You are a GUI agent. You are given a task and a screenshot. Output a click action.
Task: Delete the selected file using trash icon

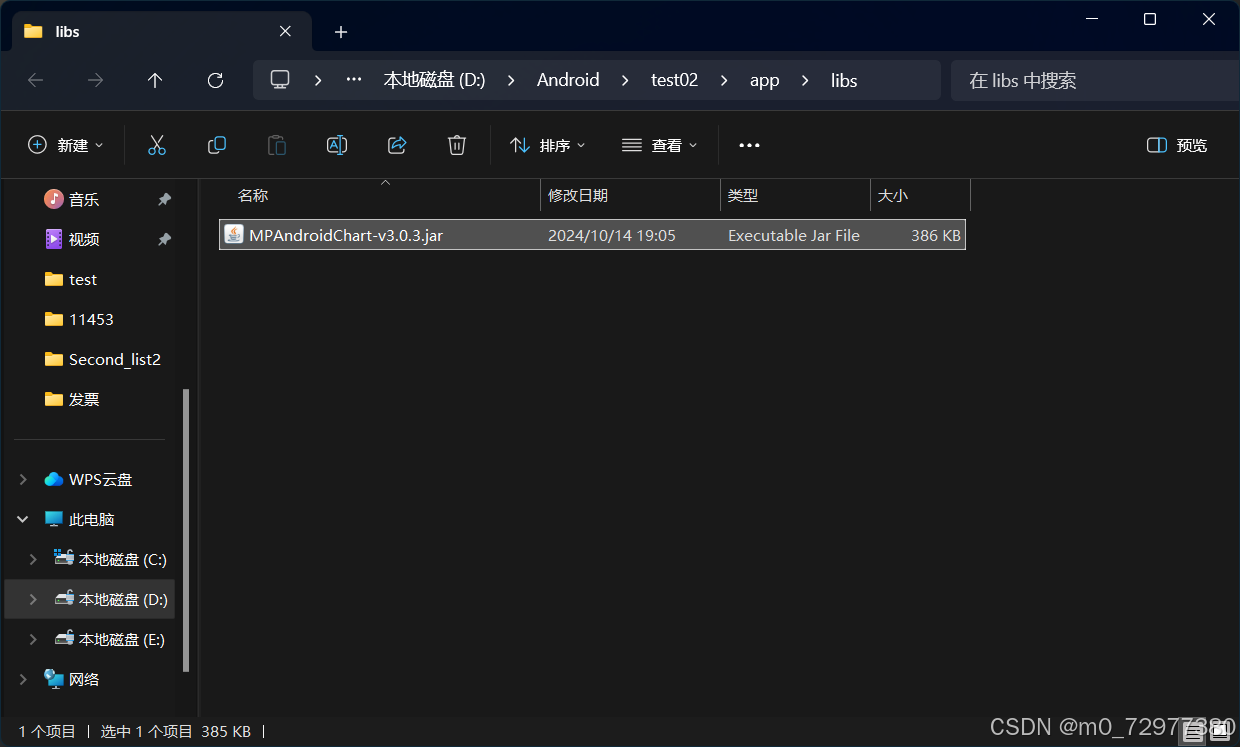pyautogui.click(x=457, y=145)
